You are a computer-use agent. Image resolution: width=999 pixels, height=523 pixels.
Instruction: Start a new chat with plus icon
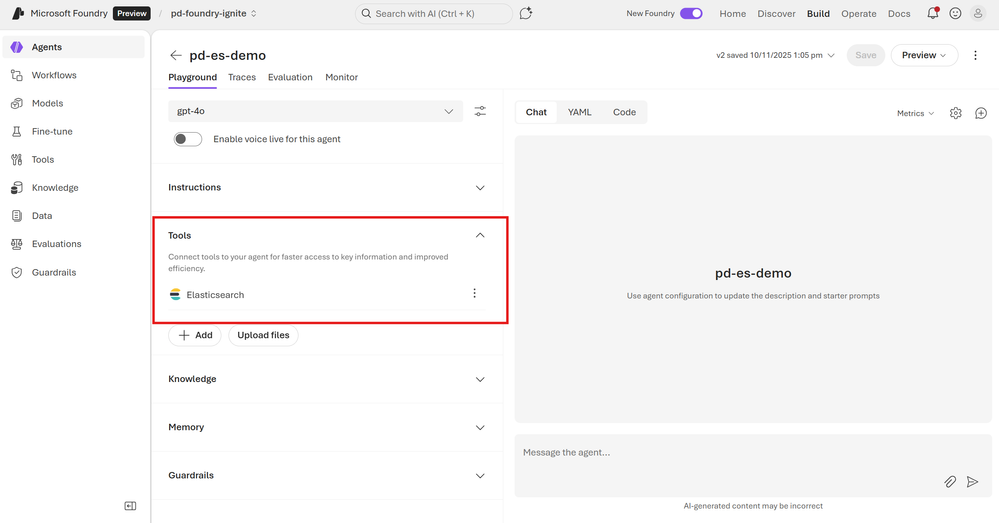pyautogui.click(x=981, y=113)
